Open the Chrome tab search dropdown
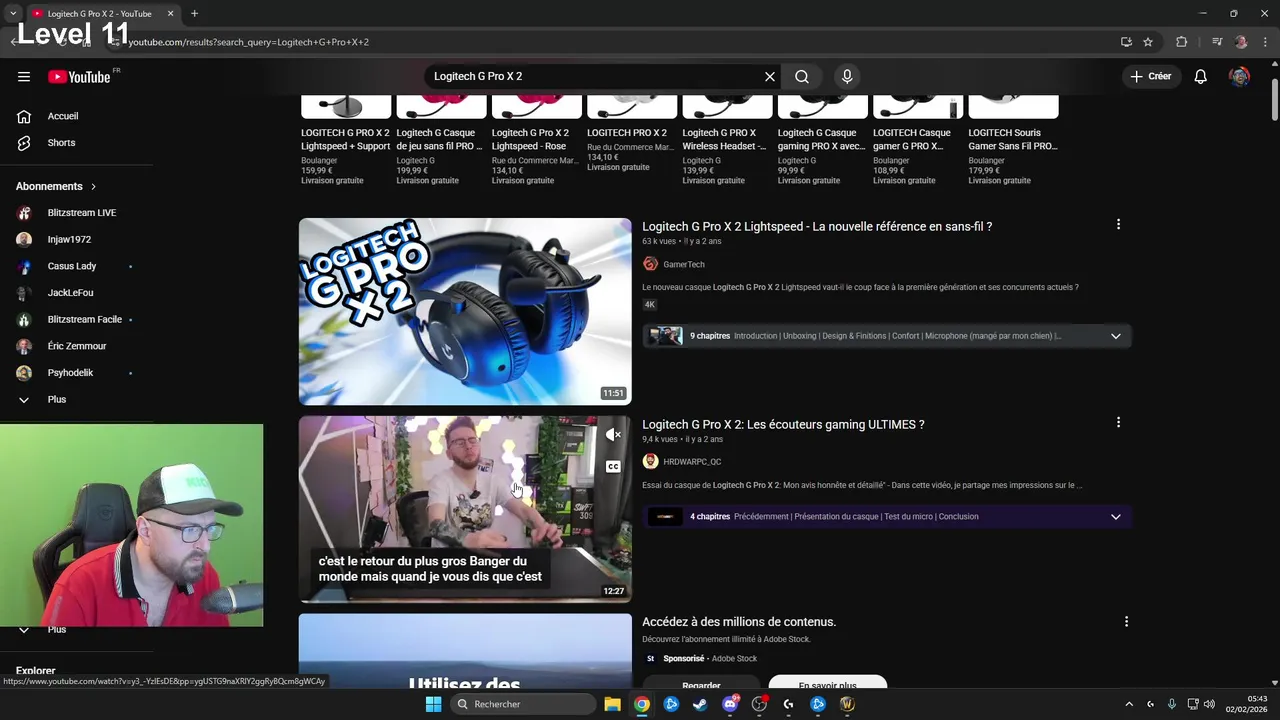 pos(13,13)
